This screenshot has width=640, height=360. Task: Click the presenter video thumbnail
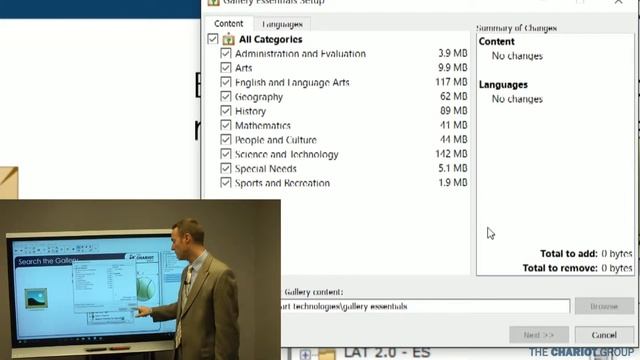point(140,280)
